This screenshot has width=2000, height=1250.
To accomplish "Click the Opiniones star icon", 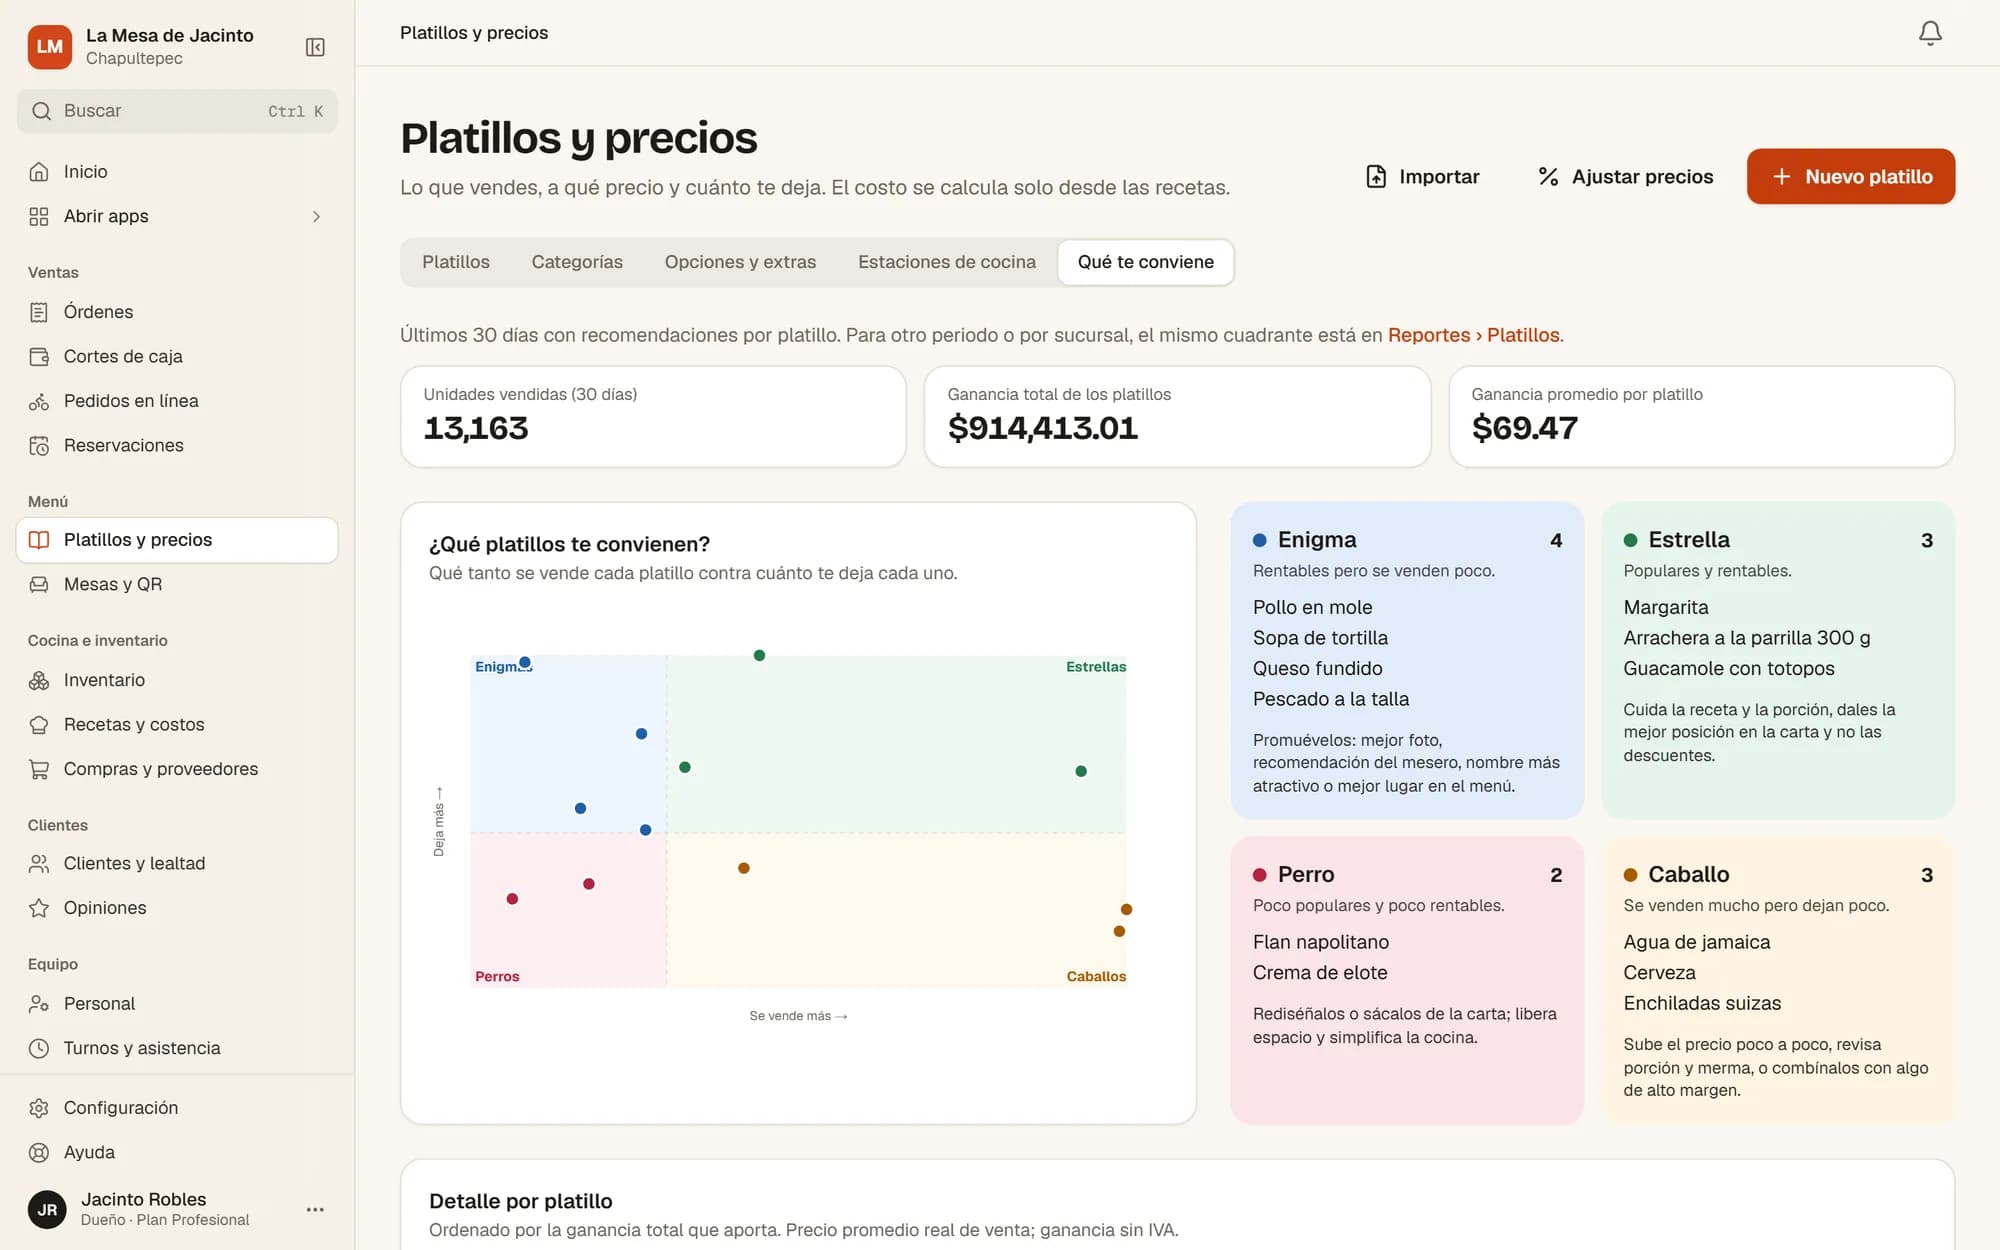I will (x=39, y=908).
